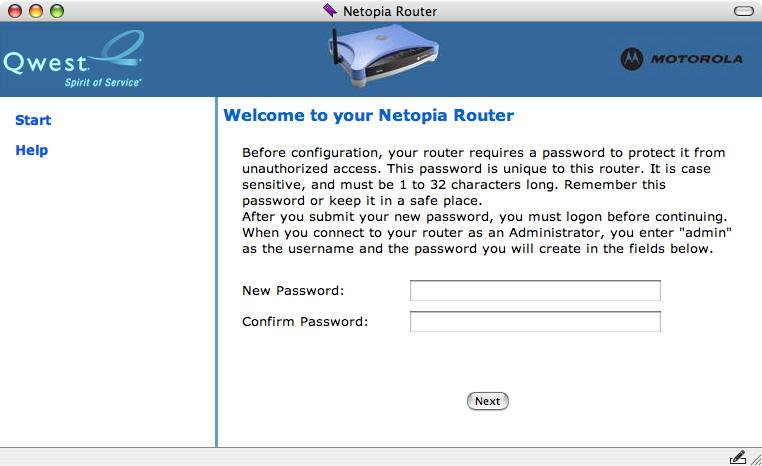
Task: Toggle the toolbar pill button in the title bar
Action: click(x=744, y=11)
